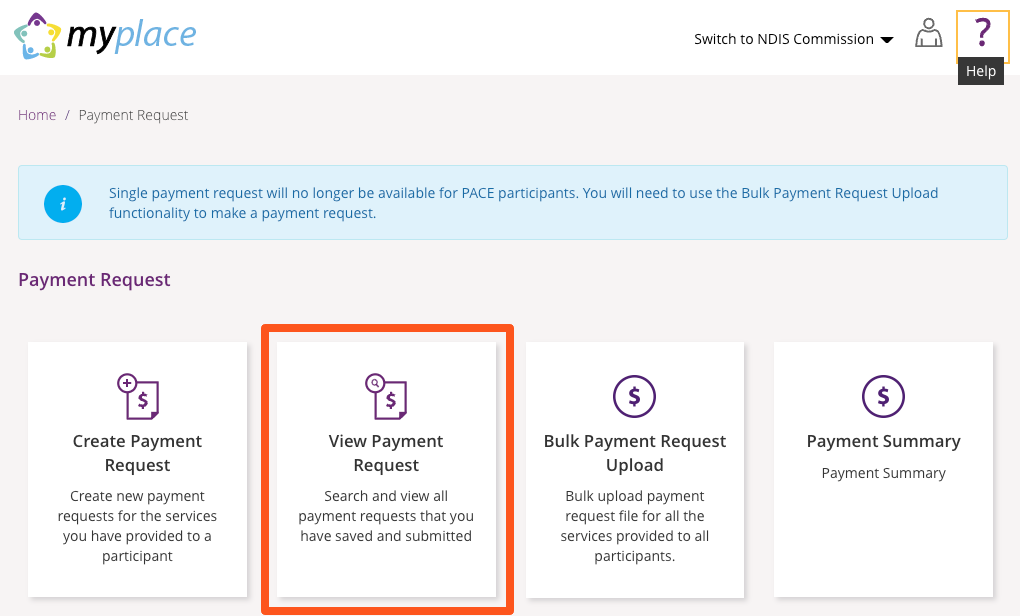Click the Payment Request breadcrumb item

pyautogui.click(x=133, y=115)
